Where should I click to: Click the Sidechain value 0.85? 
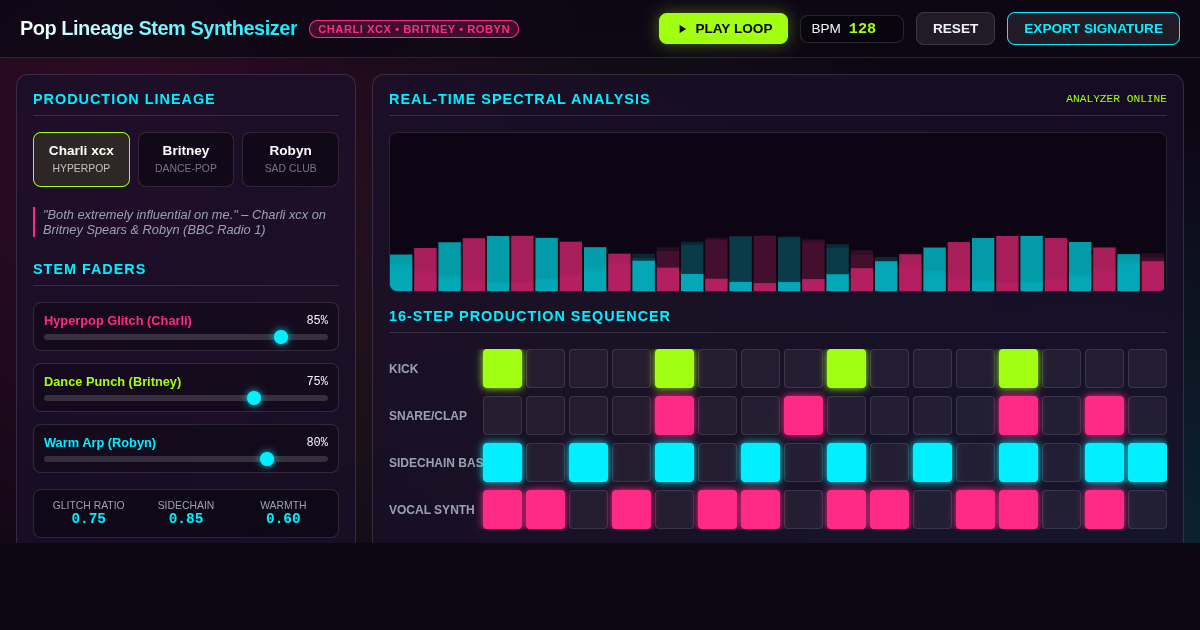[186, 519]
